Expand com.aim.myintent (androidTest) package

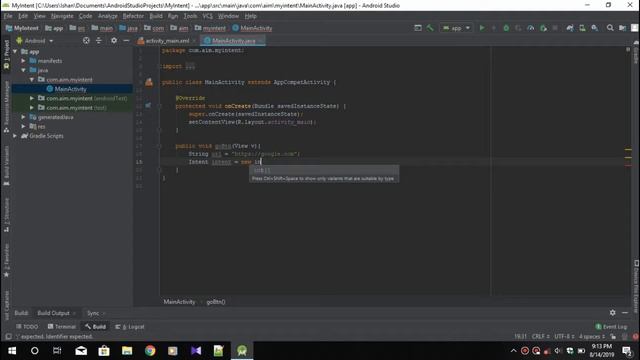point(32,98)
